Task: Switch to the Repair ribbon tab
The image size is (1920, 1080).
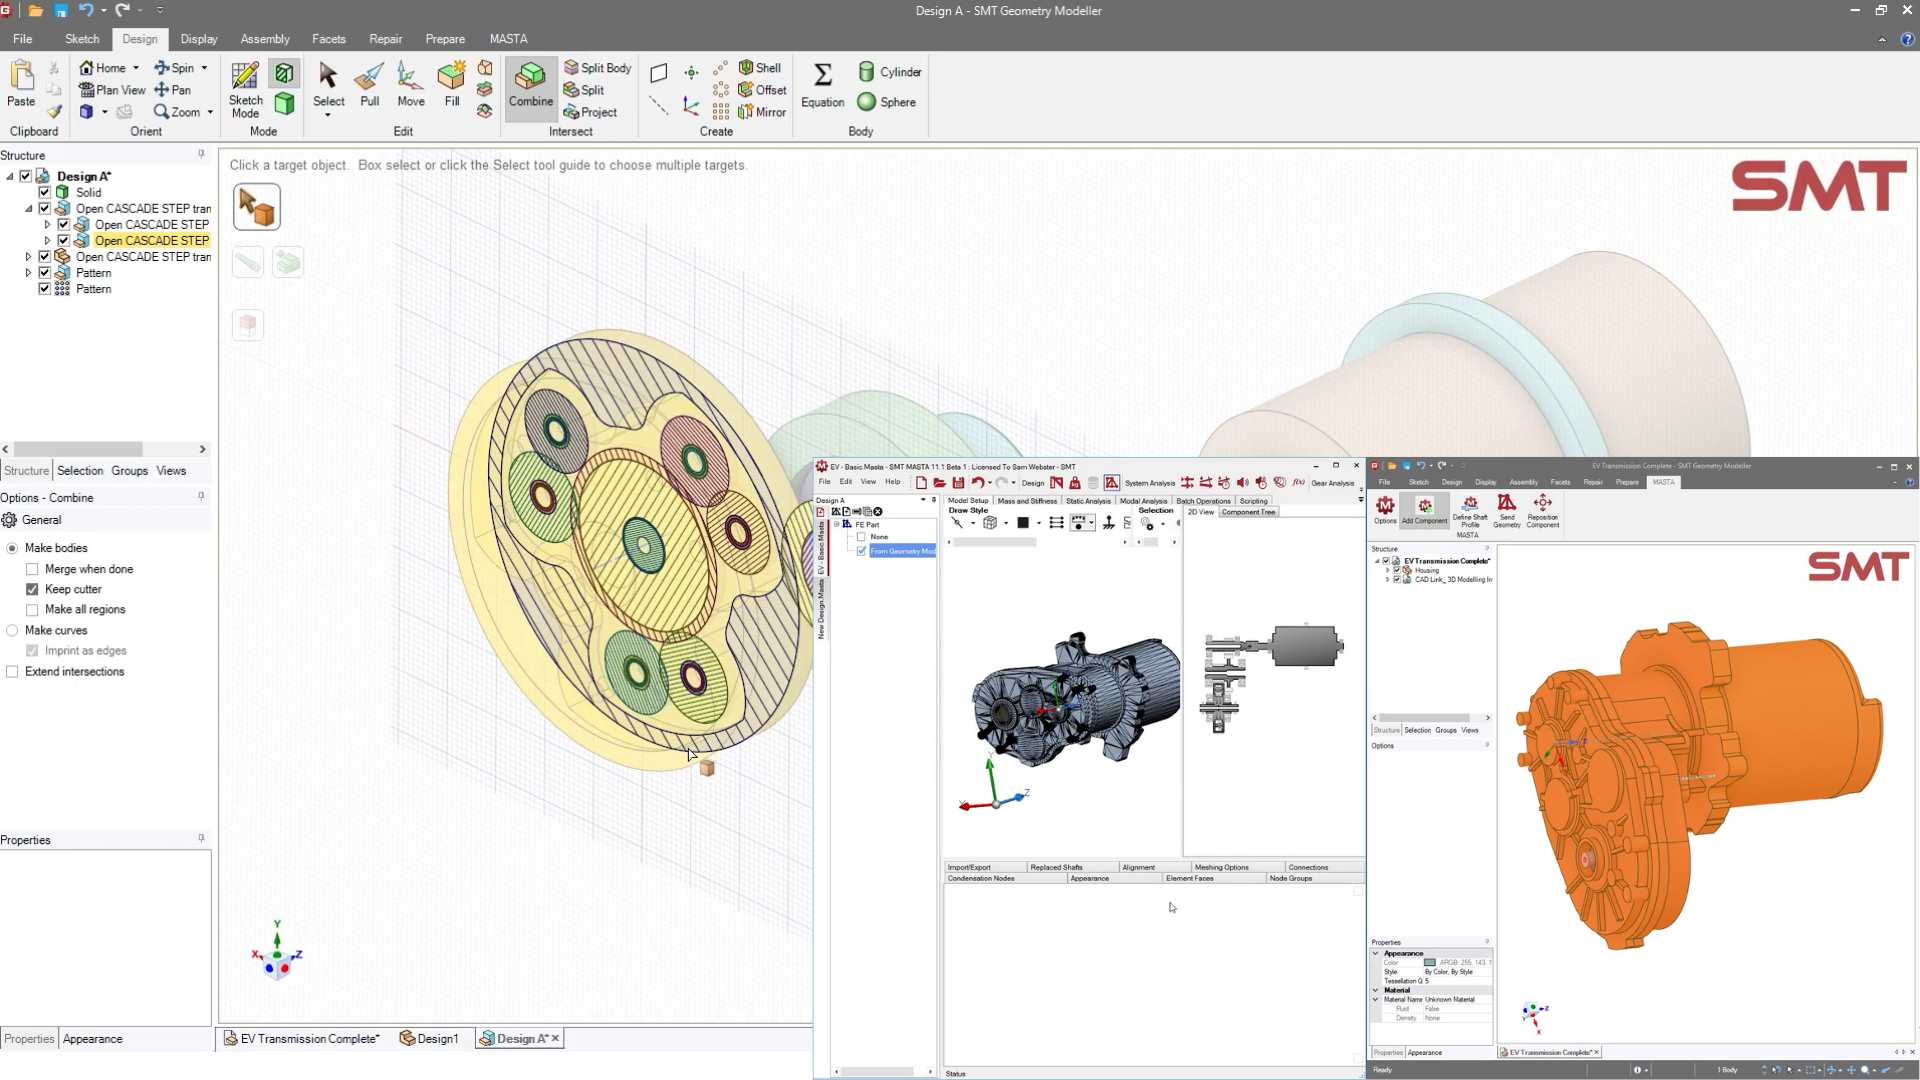Action: point(385,39)
